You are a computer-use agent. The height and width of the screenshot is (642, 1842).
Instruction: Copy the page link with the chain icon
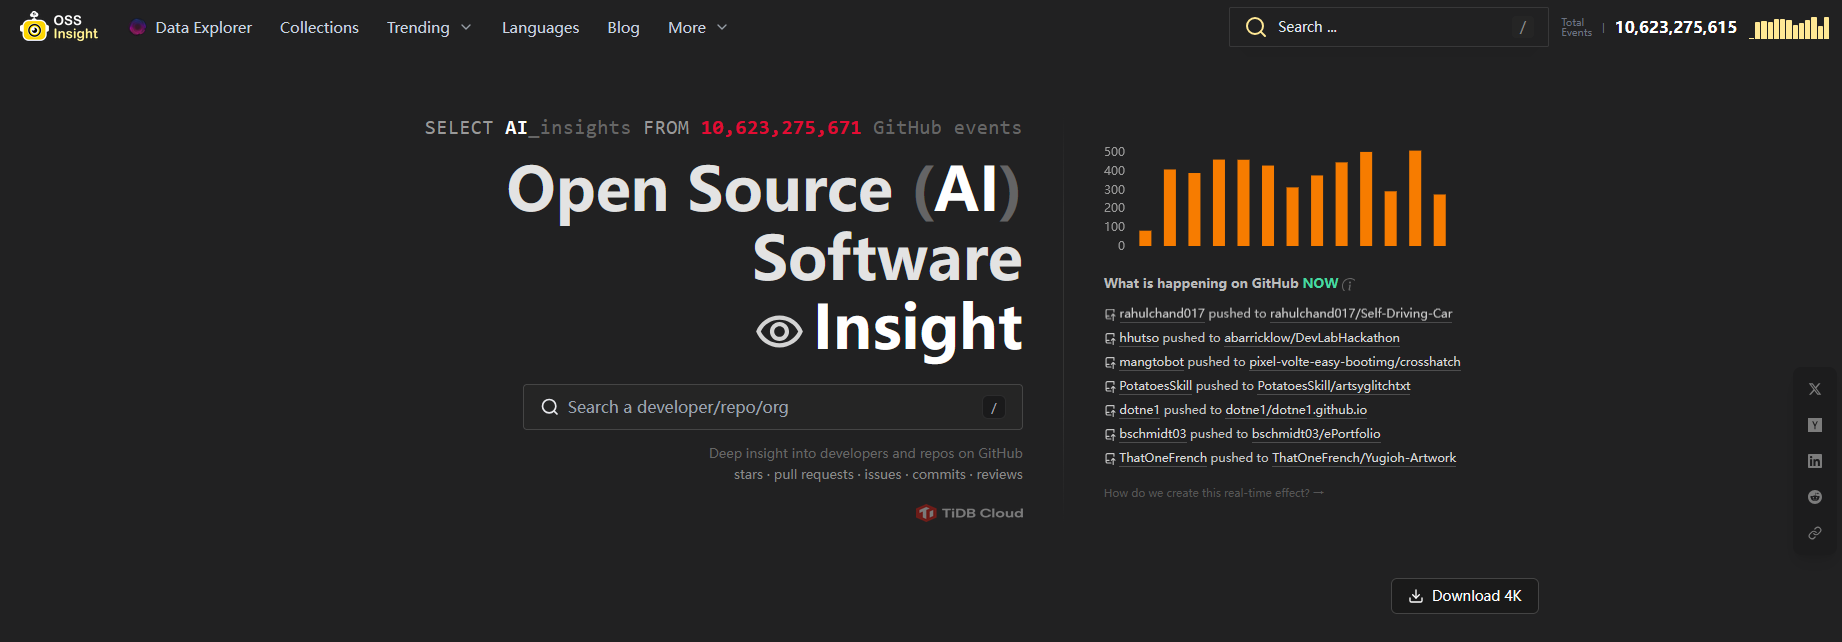click(1815, 533)
